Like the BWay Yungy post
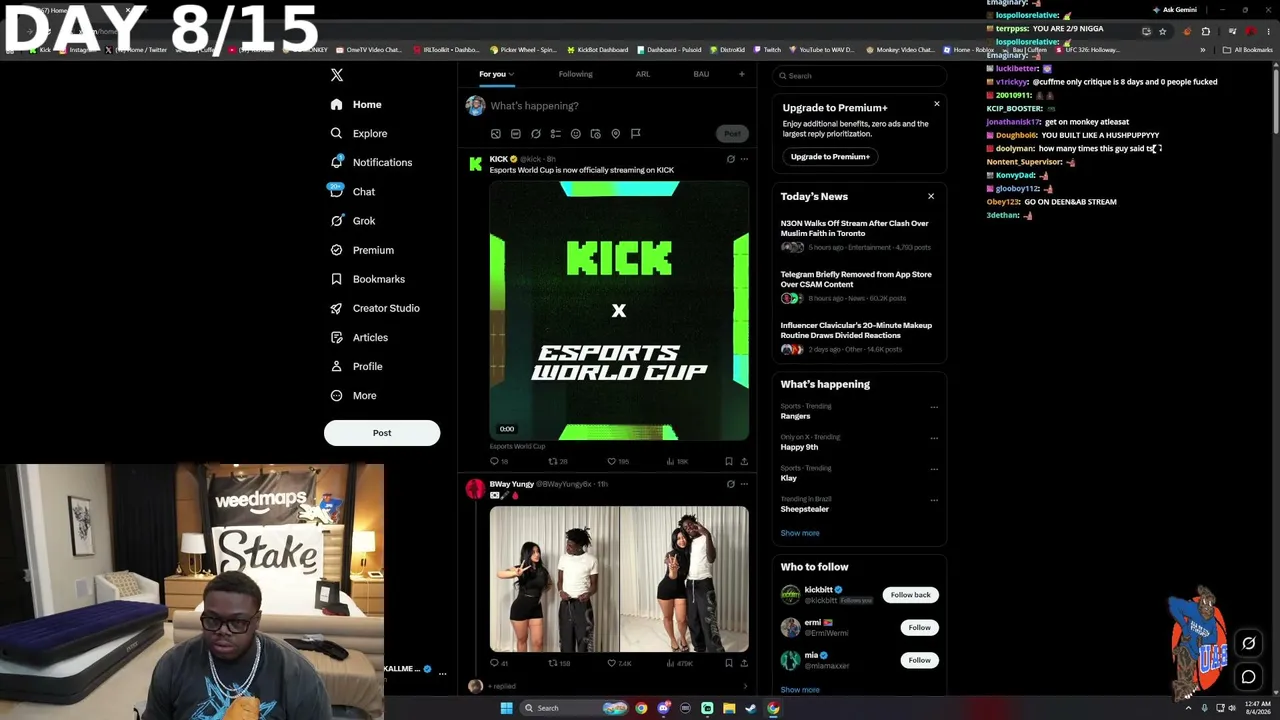Screen dimensions: 1280x720 (619, 663)
